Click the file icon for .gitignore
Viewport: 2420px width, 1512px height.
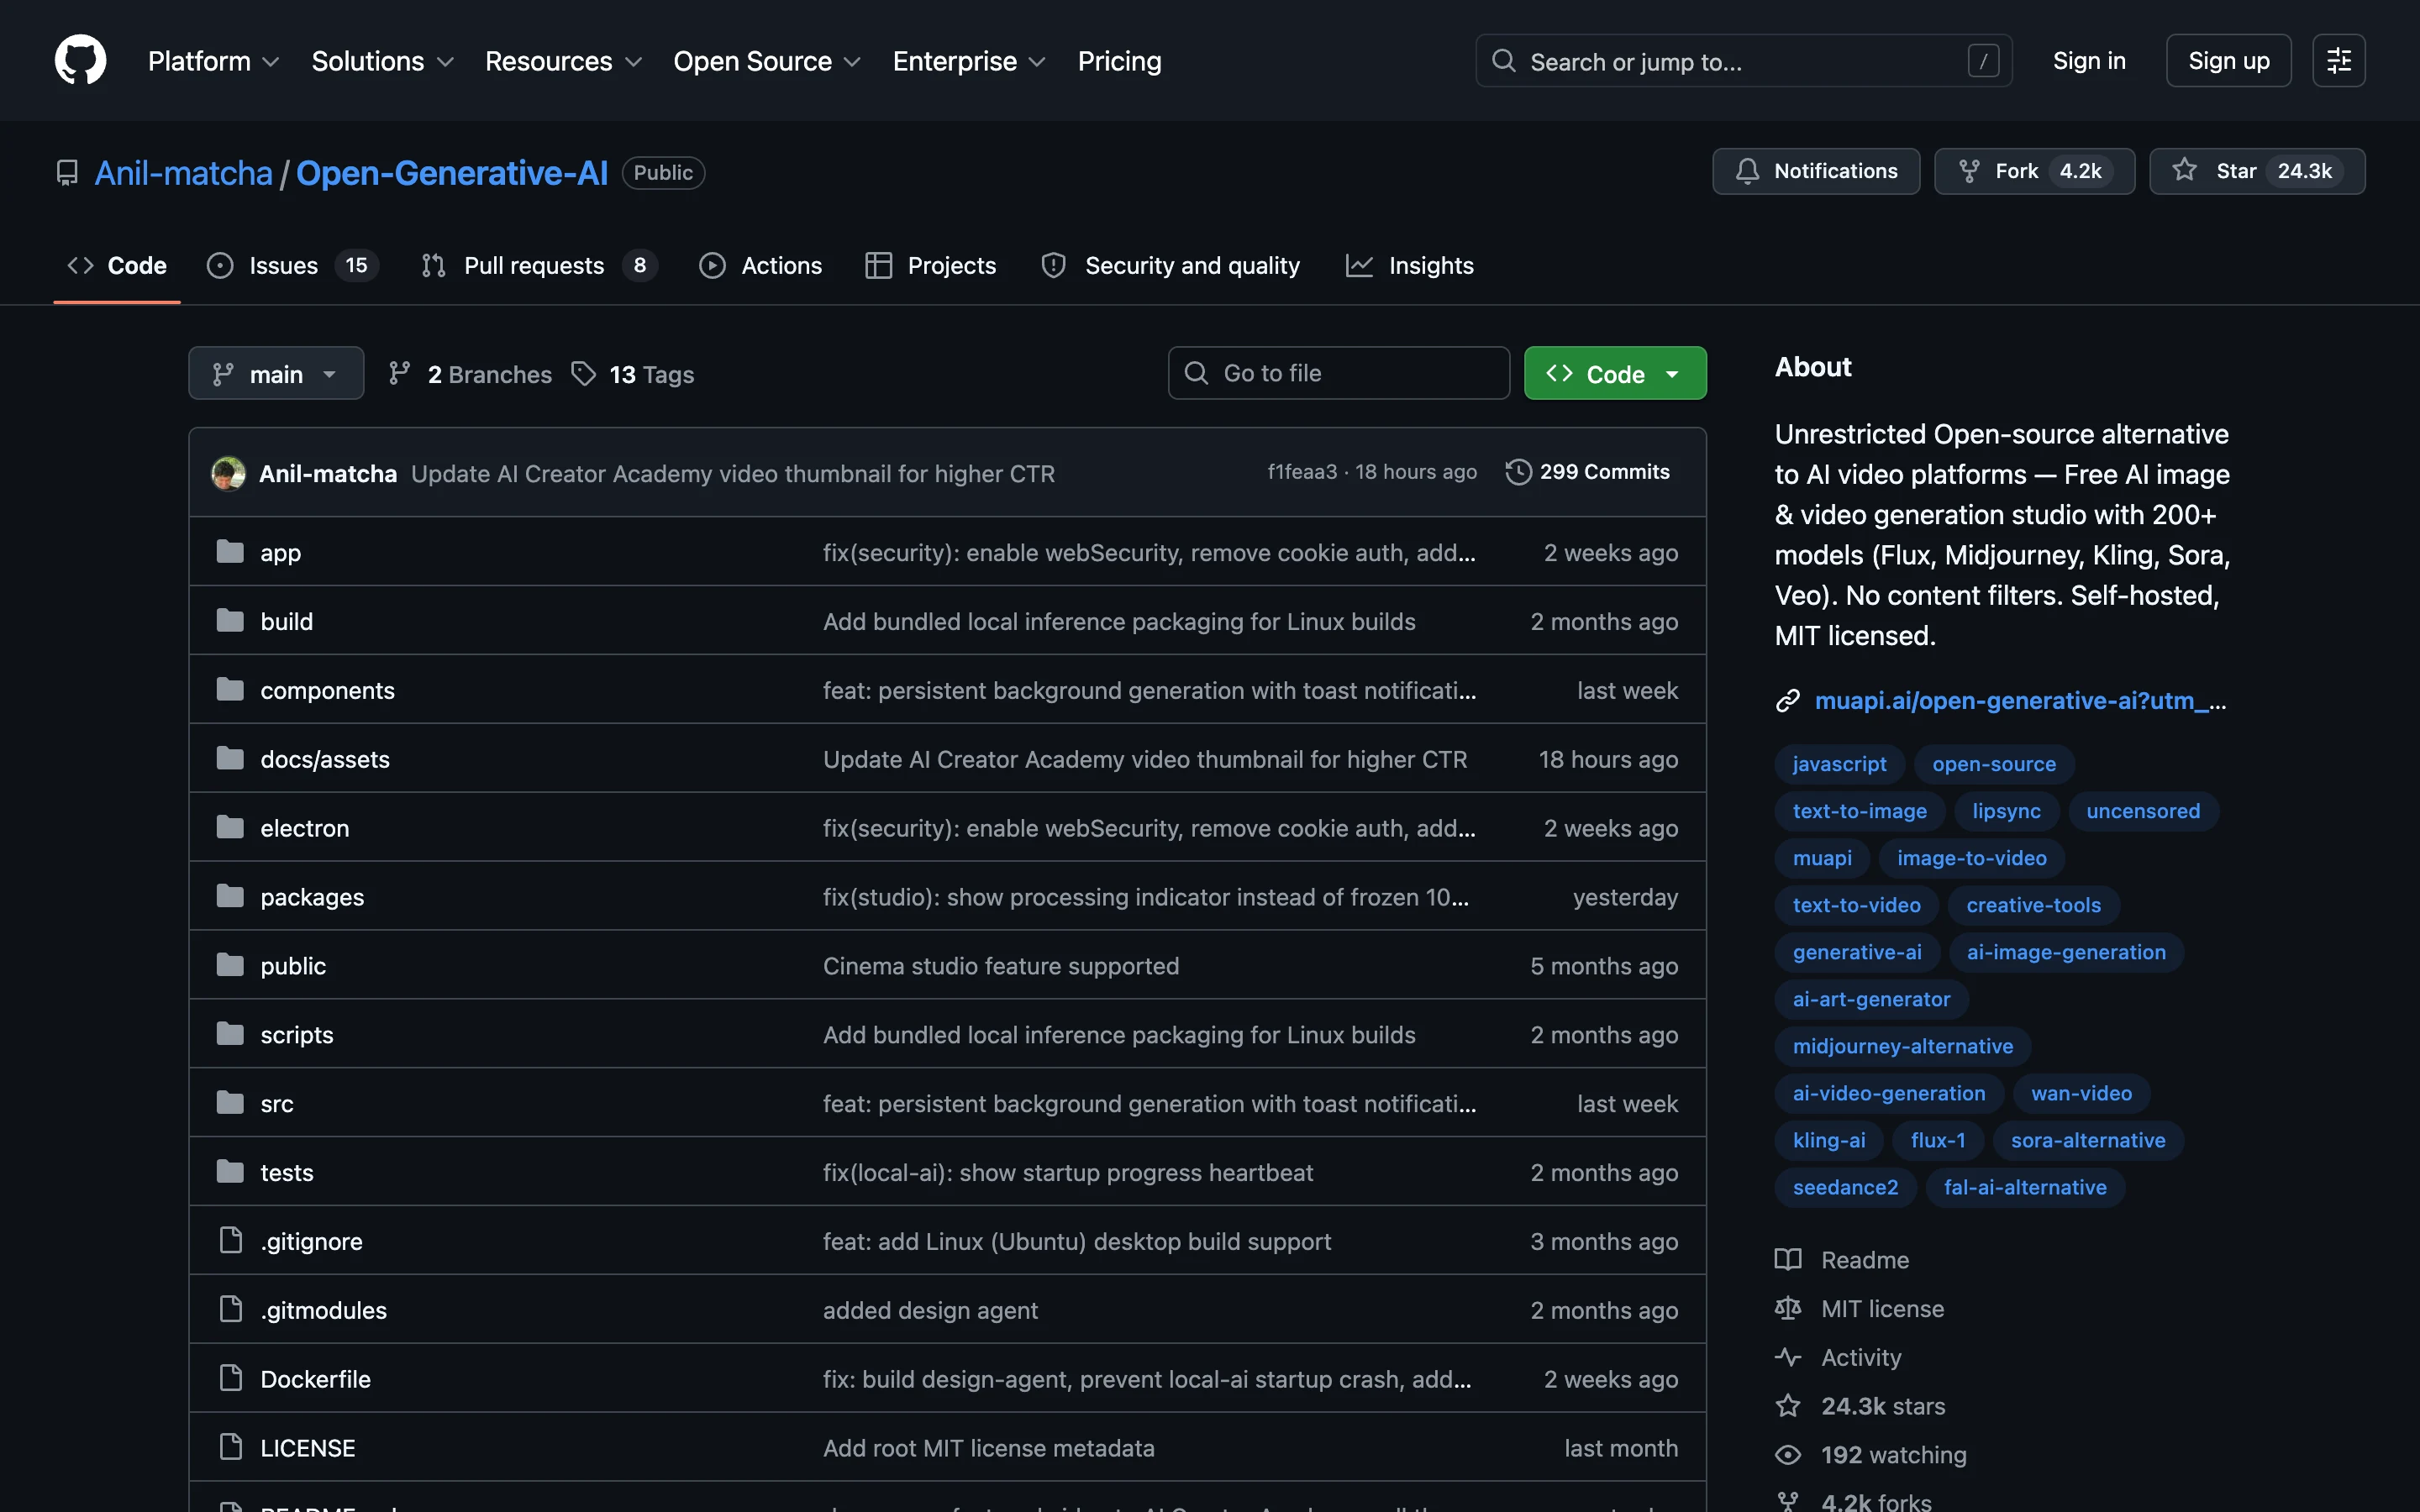pyautogui.click(x=231, y=1241)
